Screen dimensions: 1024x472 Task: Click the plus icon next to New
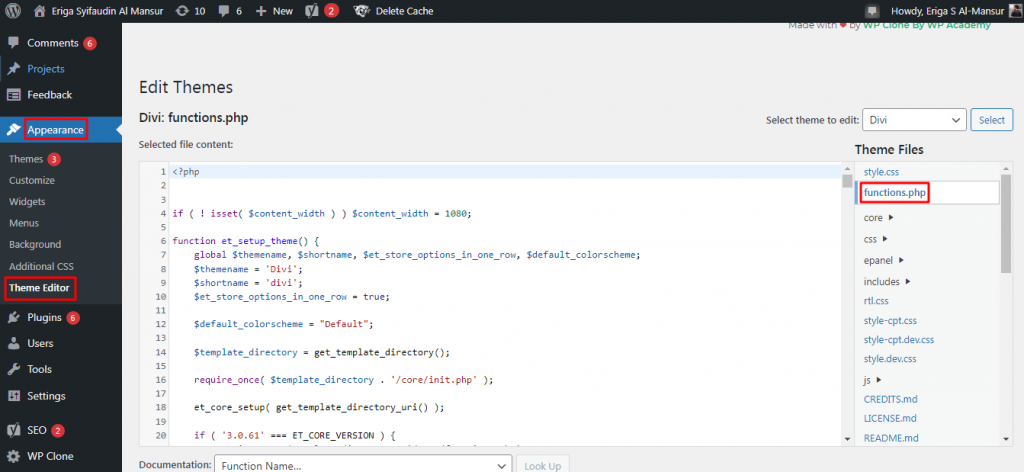point(261,11)
